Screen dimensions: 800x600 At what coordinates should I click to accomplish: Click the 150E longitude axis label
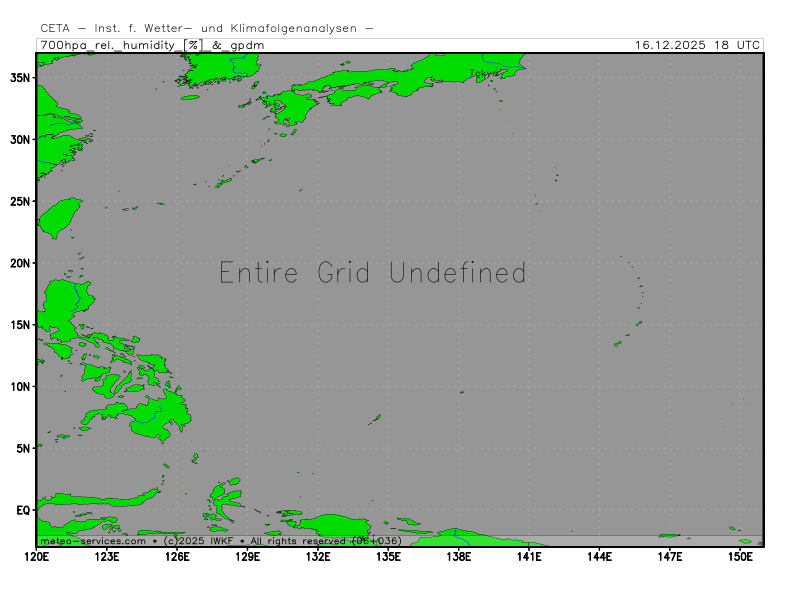[740, 556]
